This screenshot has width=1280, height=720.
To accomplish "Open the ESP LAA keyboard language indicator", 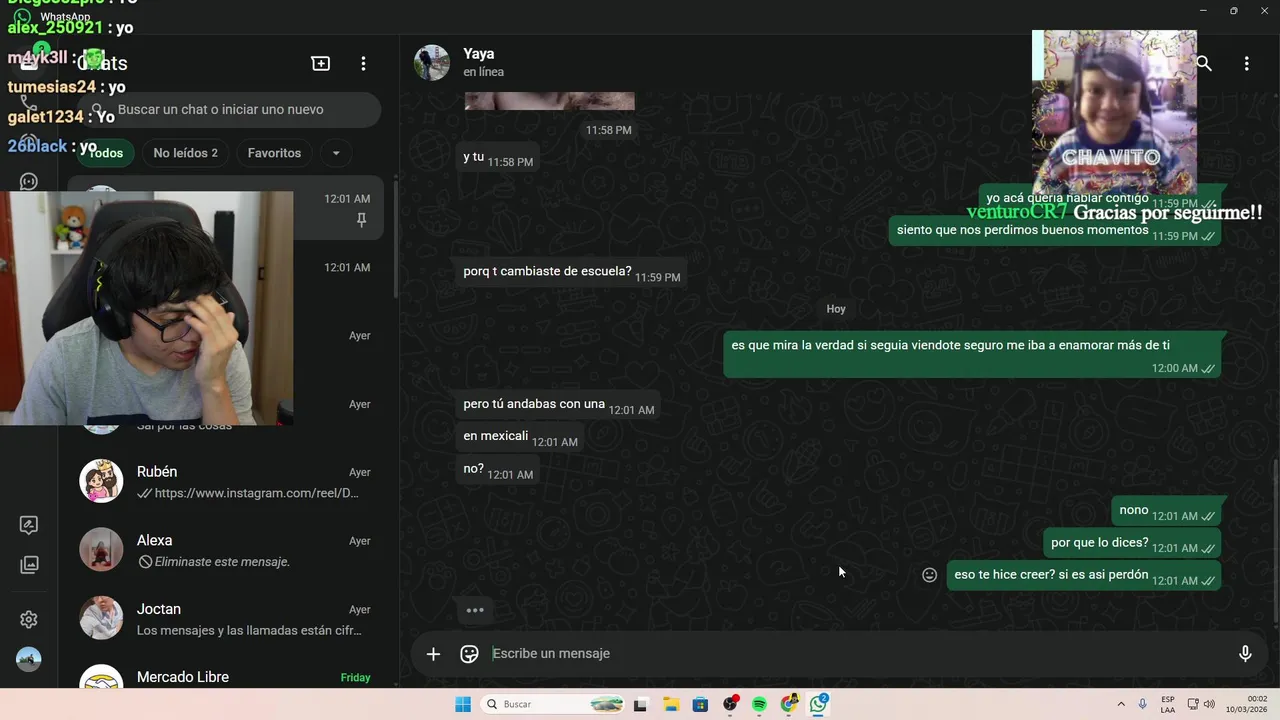I will (1168, 705).
